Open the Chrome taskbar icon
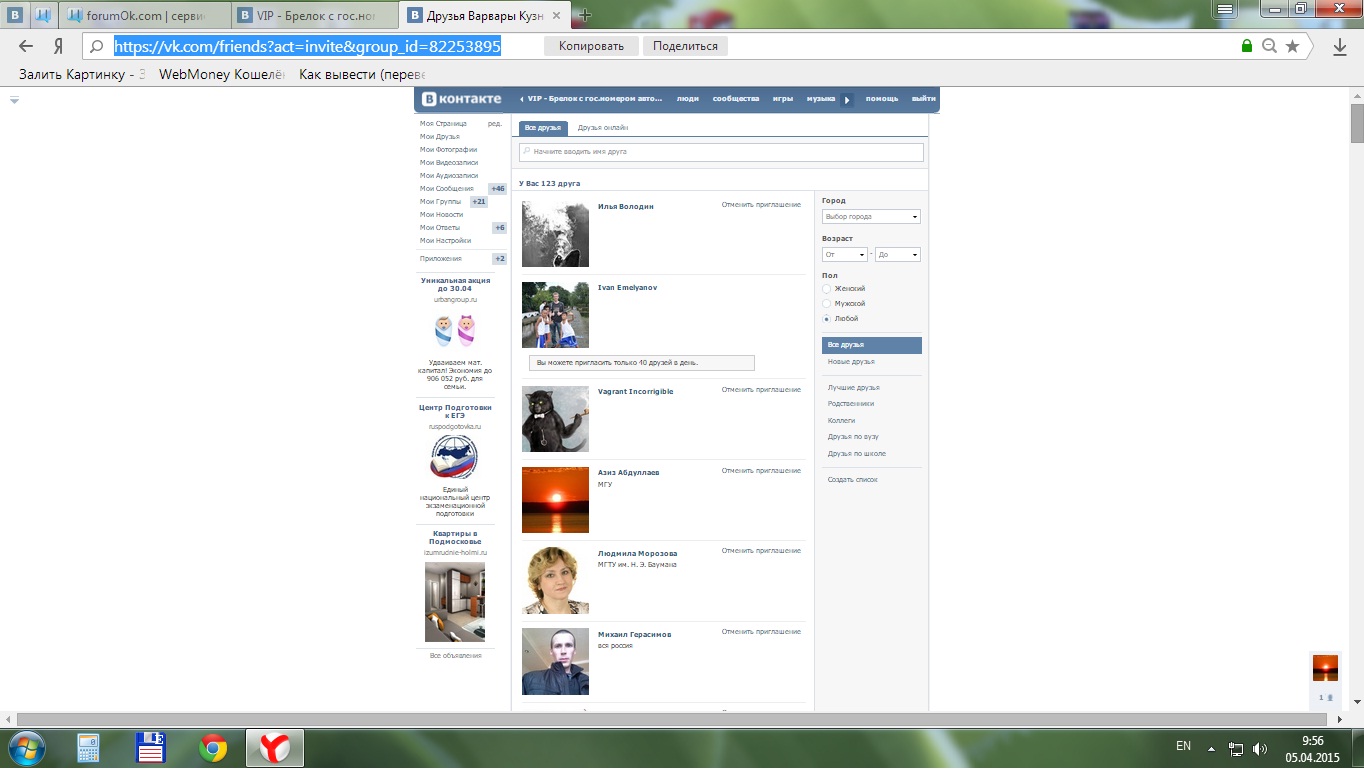 [212, 748]
